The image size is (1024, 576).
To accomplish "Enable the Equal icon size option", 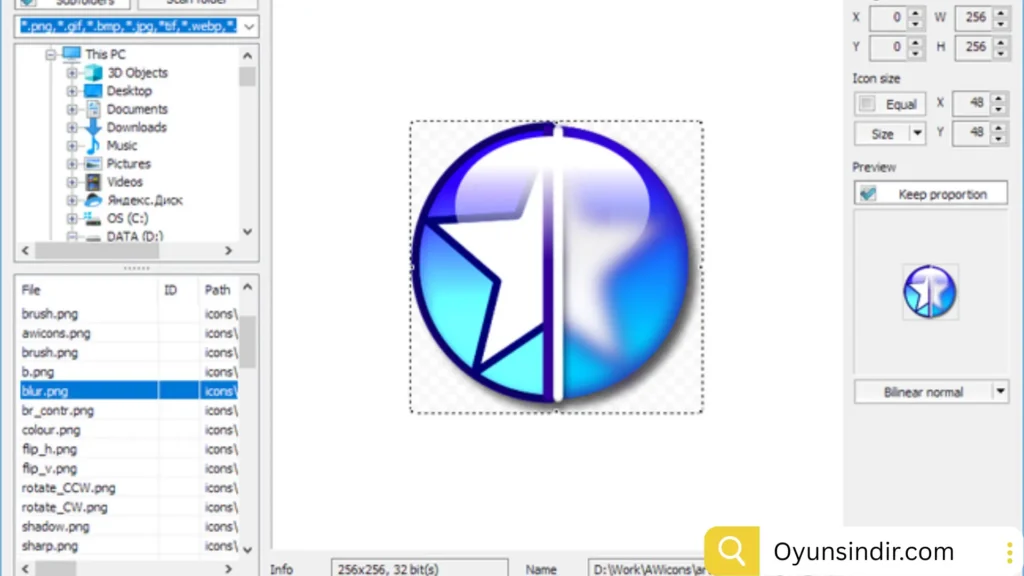I will point(868,103).
